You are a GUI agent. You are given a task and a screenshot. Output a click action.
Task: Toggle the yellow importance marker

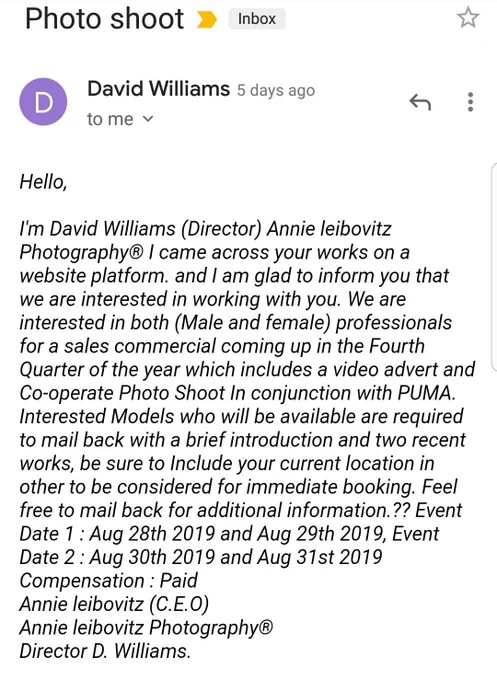click(x=206, y=19)
